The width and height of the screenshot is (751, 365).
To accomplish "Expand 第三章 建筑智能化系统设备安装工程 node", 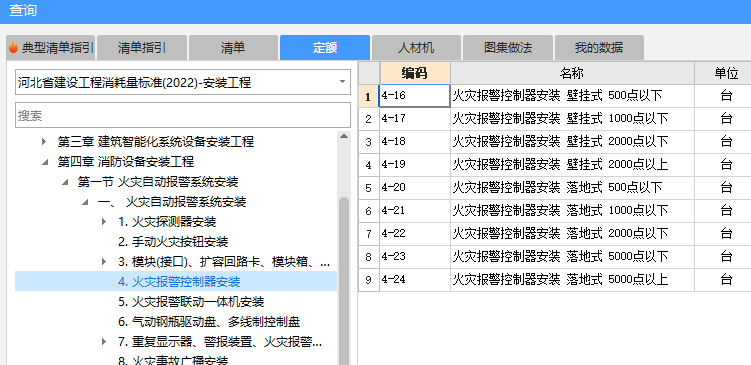I will pyautogui.click(x=44, y=141).
